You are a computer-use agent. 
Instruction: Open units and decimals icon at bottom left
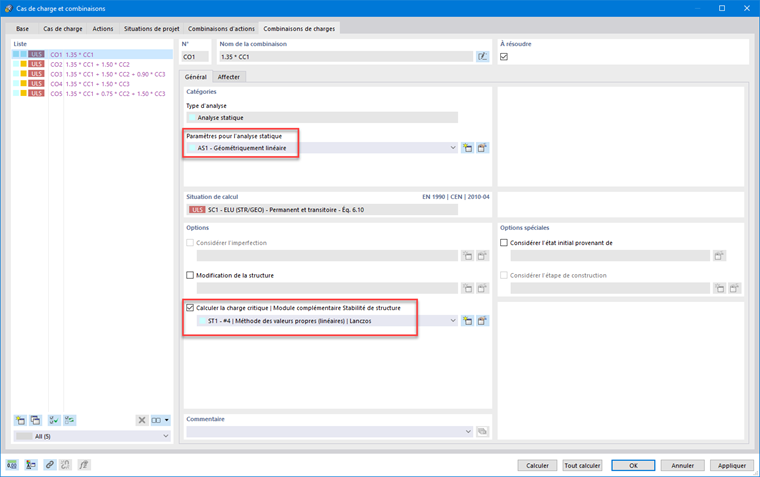[12, 465]
